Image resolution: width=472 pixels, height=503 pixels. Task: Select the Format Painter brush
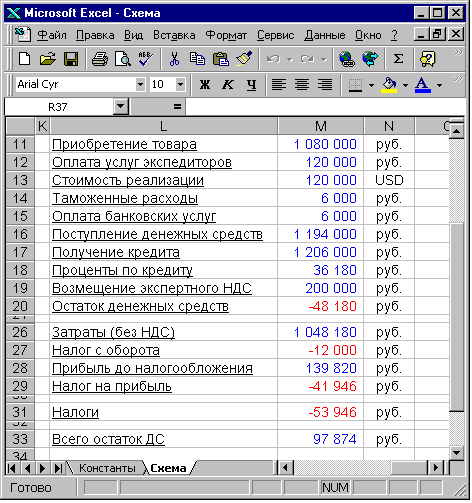(x=244, y=59)
